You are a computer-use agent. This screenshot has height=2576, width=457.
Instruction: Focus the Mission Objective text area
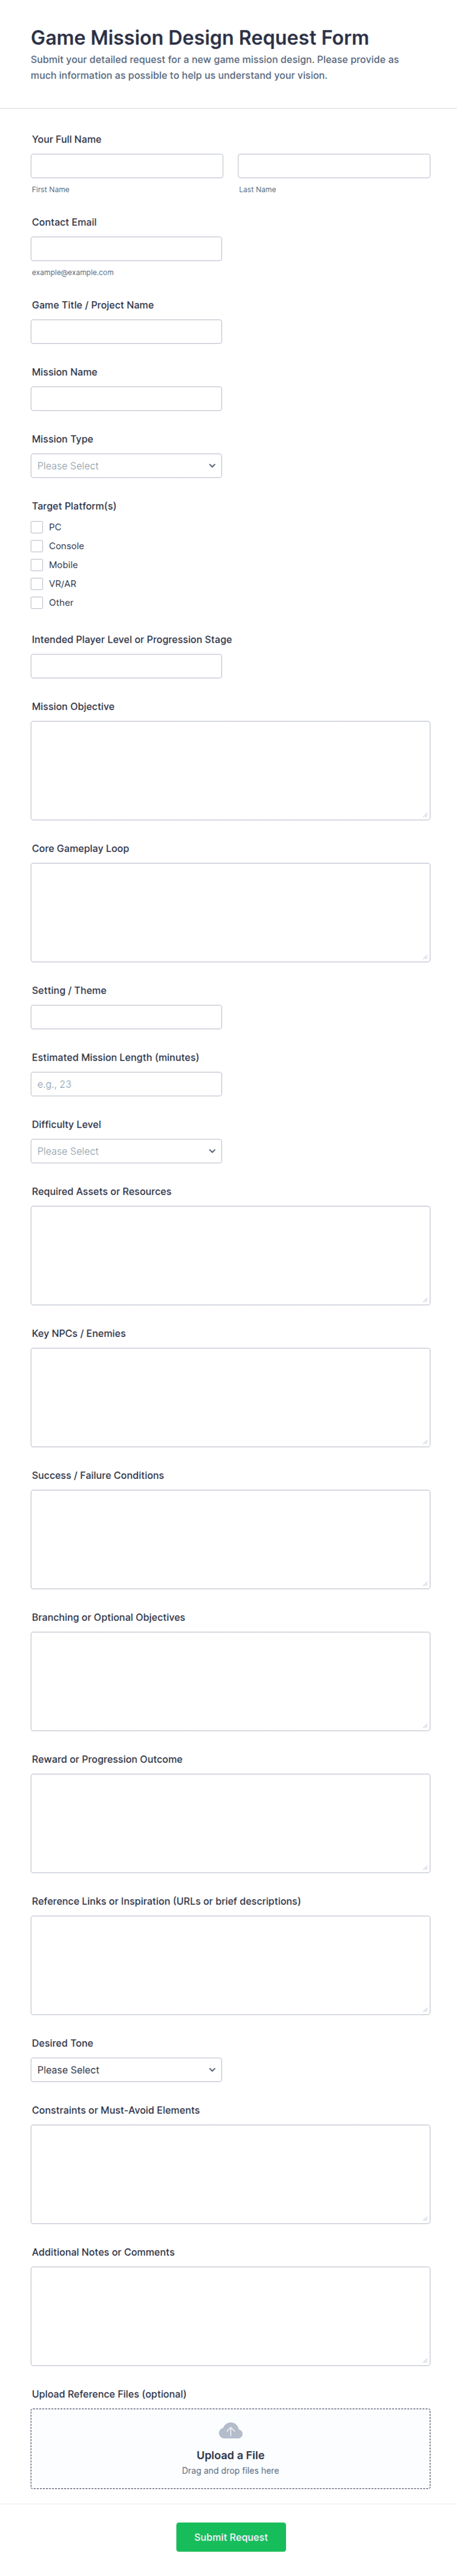(230, 770)
